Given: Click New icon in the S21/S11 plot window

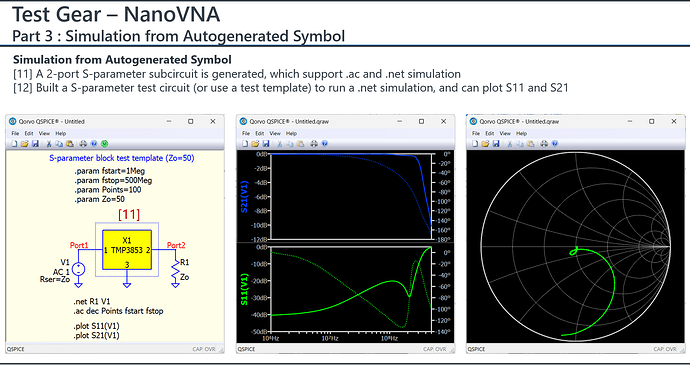Looking at the screenshot, I should click(245, 144).
